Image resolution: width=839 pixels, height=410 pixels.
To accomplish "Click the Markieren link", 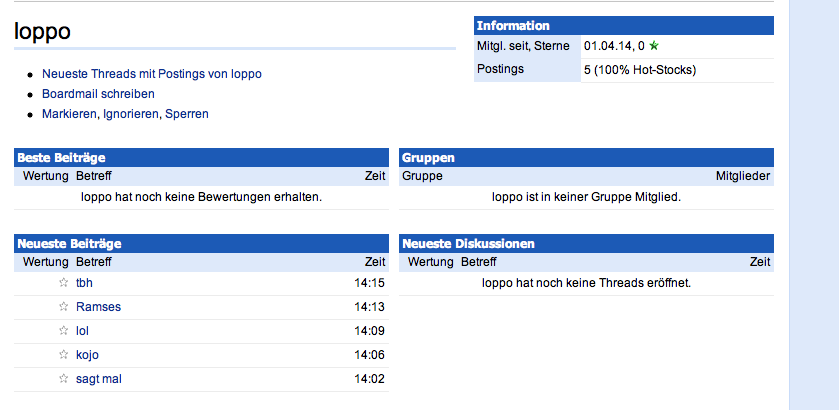I will (70, 114).
